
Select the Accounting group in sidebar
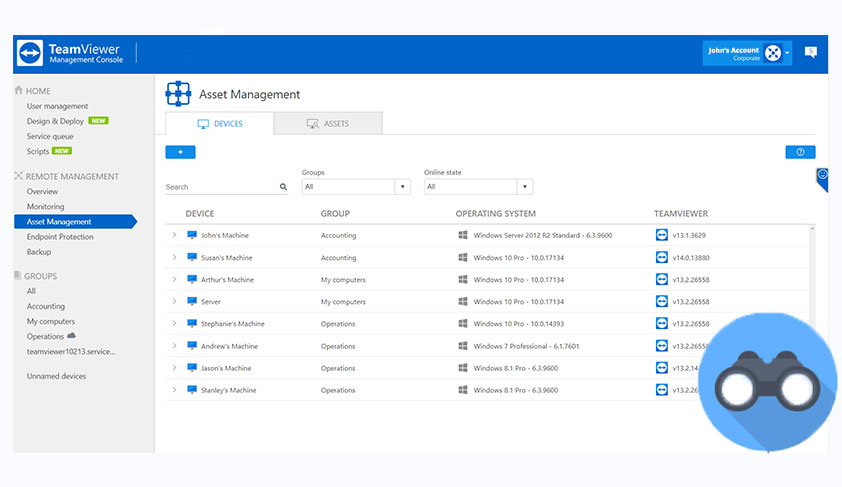(x=46, y=306)
